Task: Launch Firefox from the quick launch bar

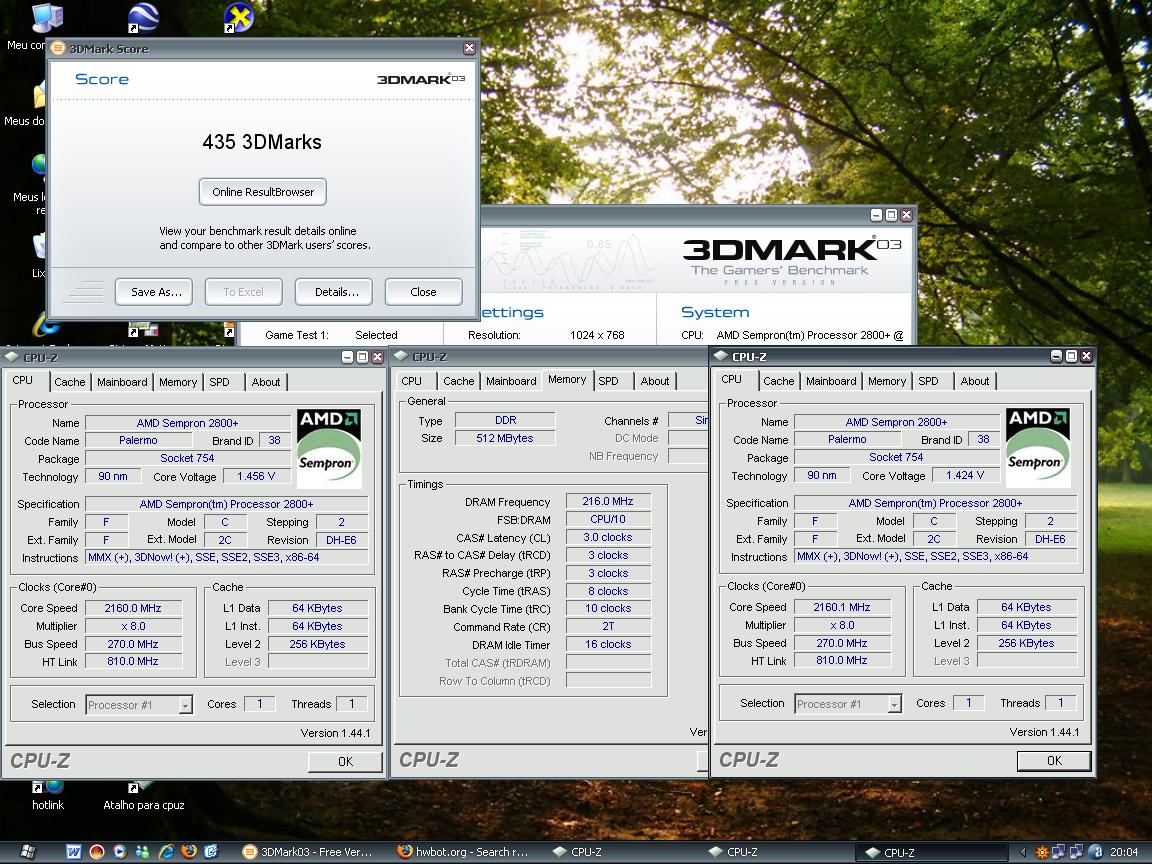Action: [x=189, y=852]
